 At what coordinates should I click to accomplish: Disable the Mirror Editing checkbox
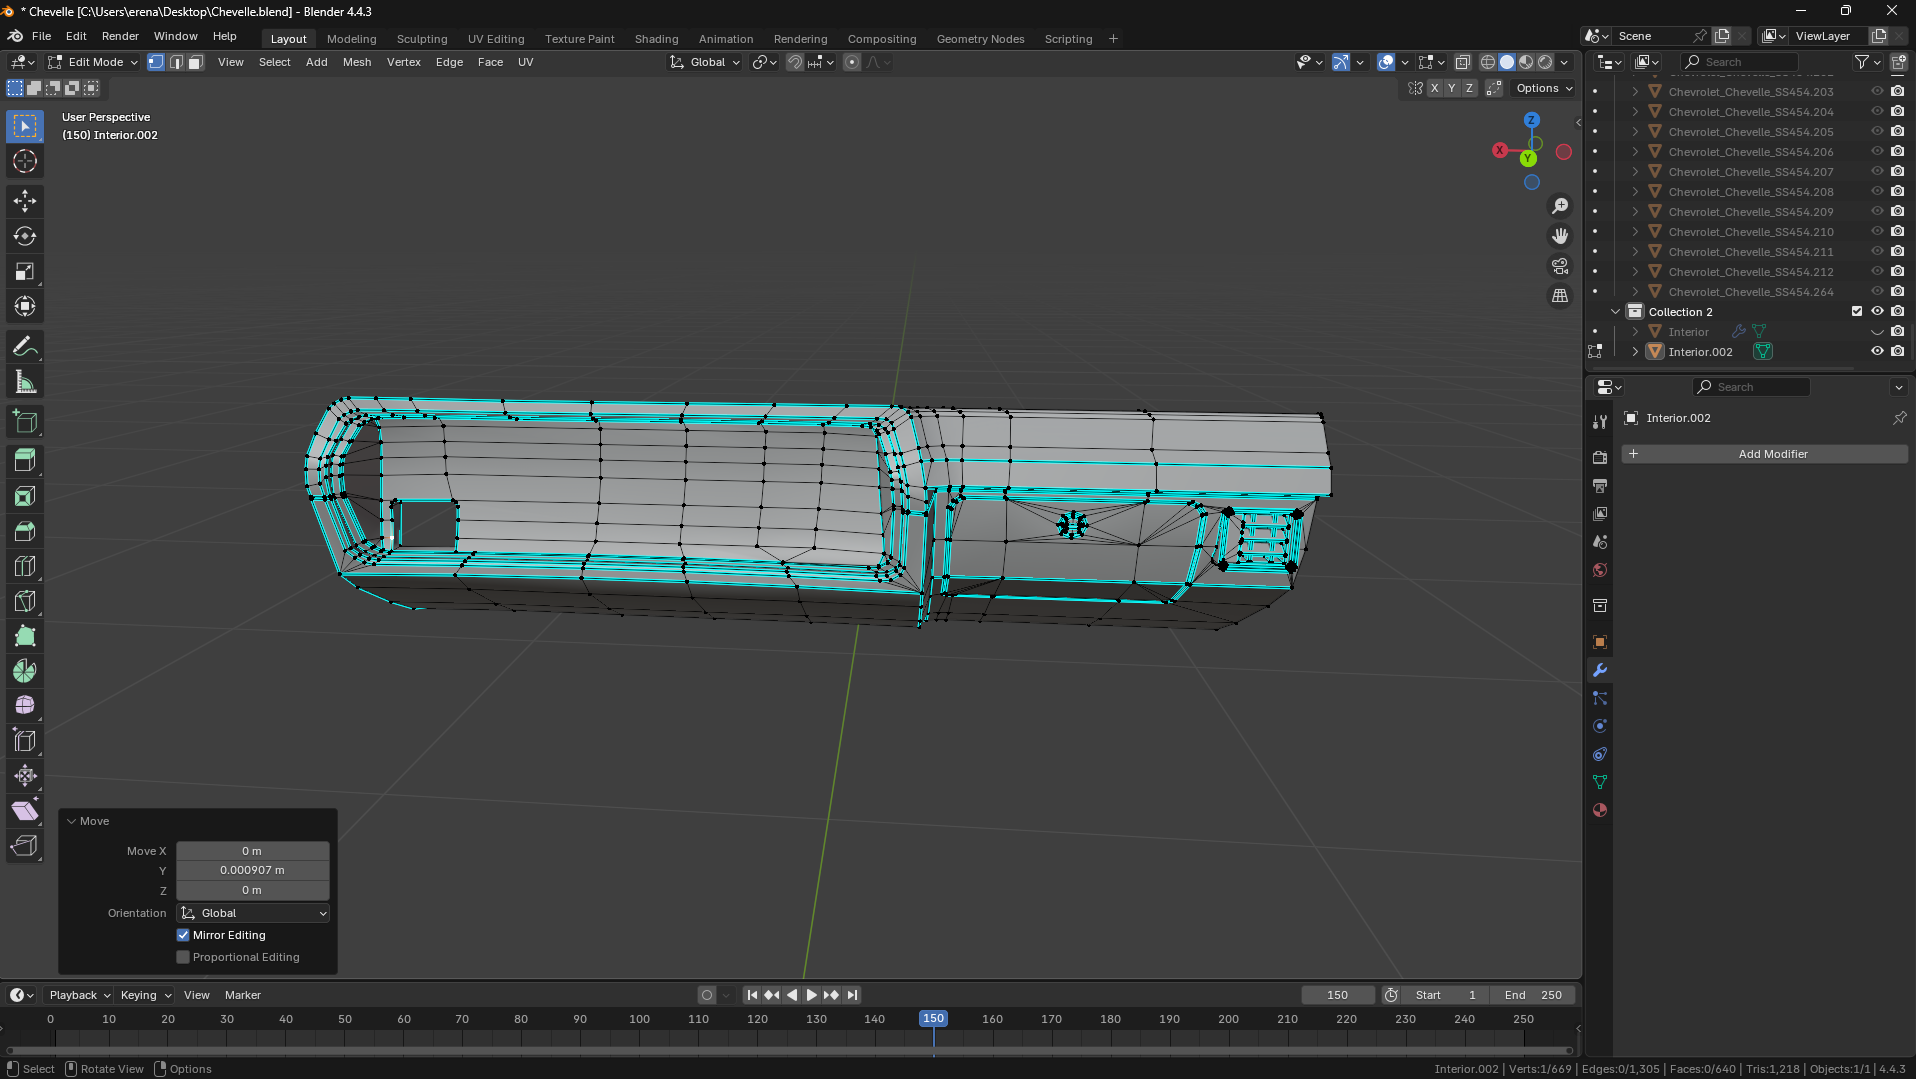tap(183, 935)
